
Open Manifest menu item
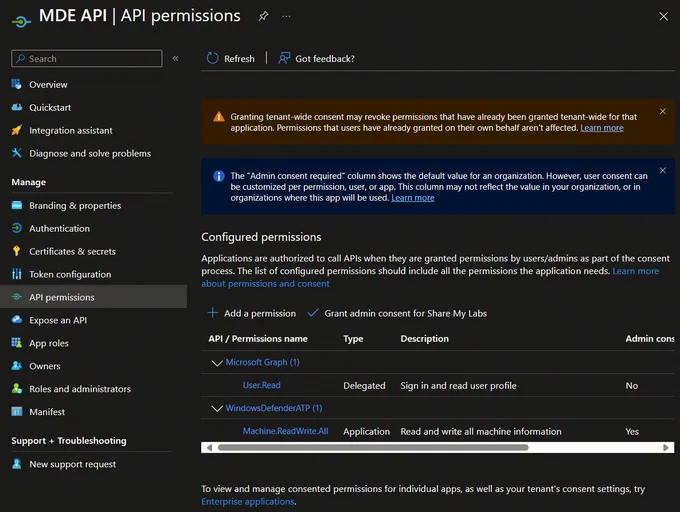47,412
